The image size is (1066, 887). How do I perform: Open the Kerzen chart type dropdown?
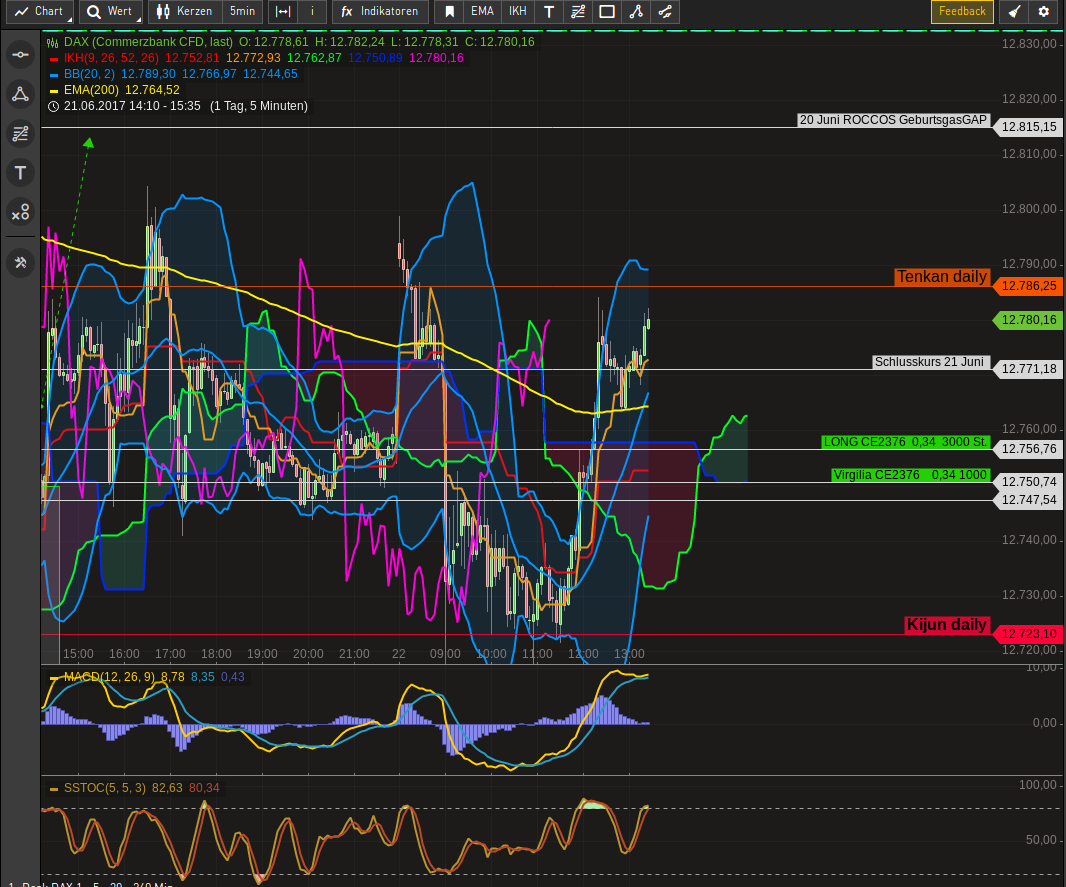coord(185,12)
